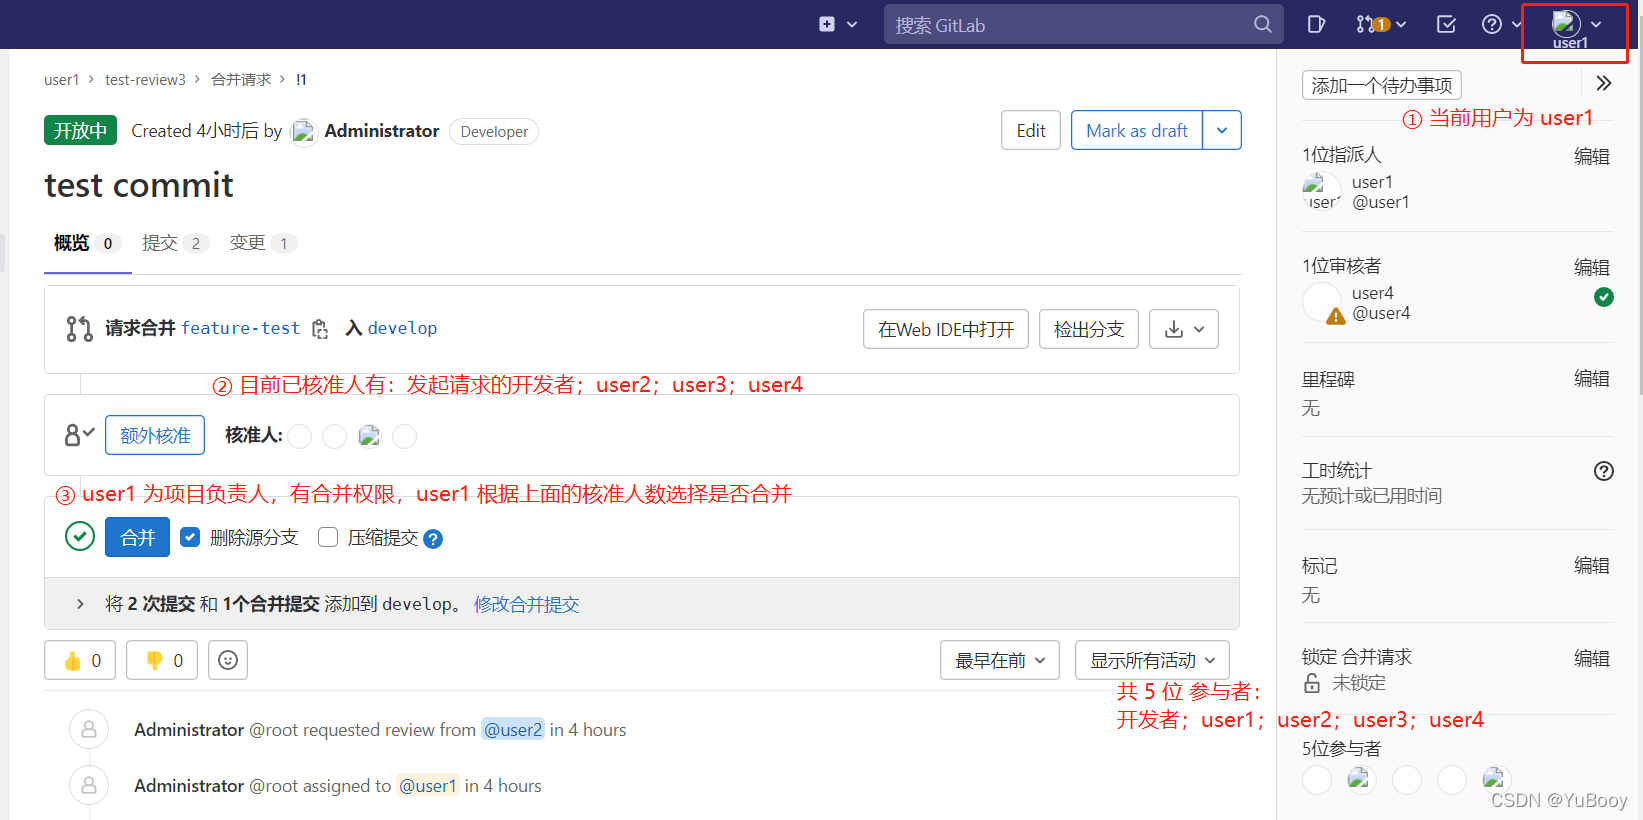Expand the user menu chevron
Image resolution: width=1643 pixels, height=820 pixels.
pos(1596,24)
